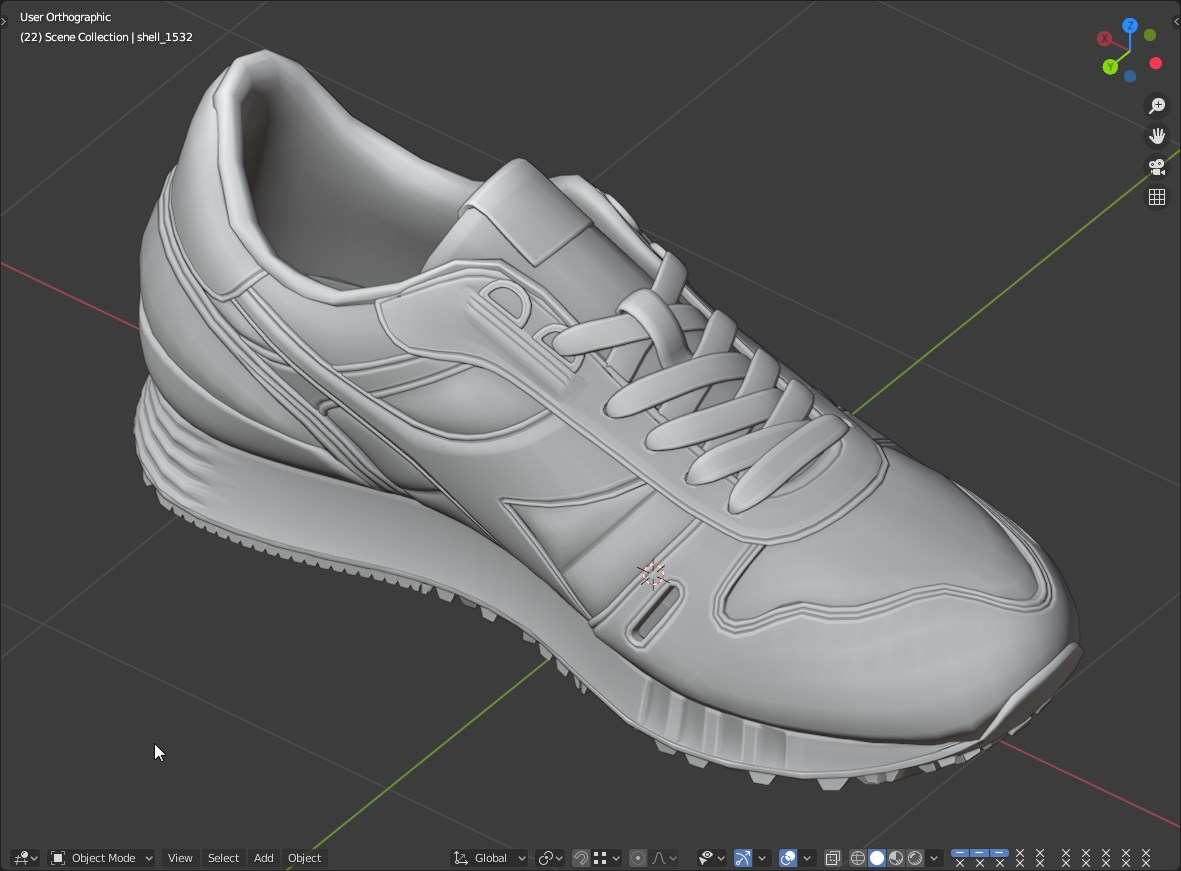Open the Object Mode dropdown
The width and height of the screenshot is (1181, 871).
(102, 858)
